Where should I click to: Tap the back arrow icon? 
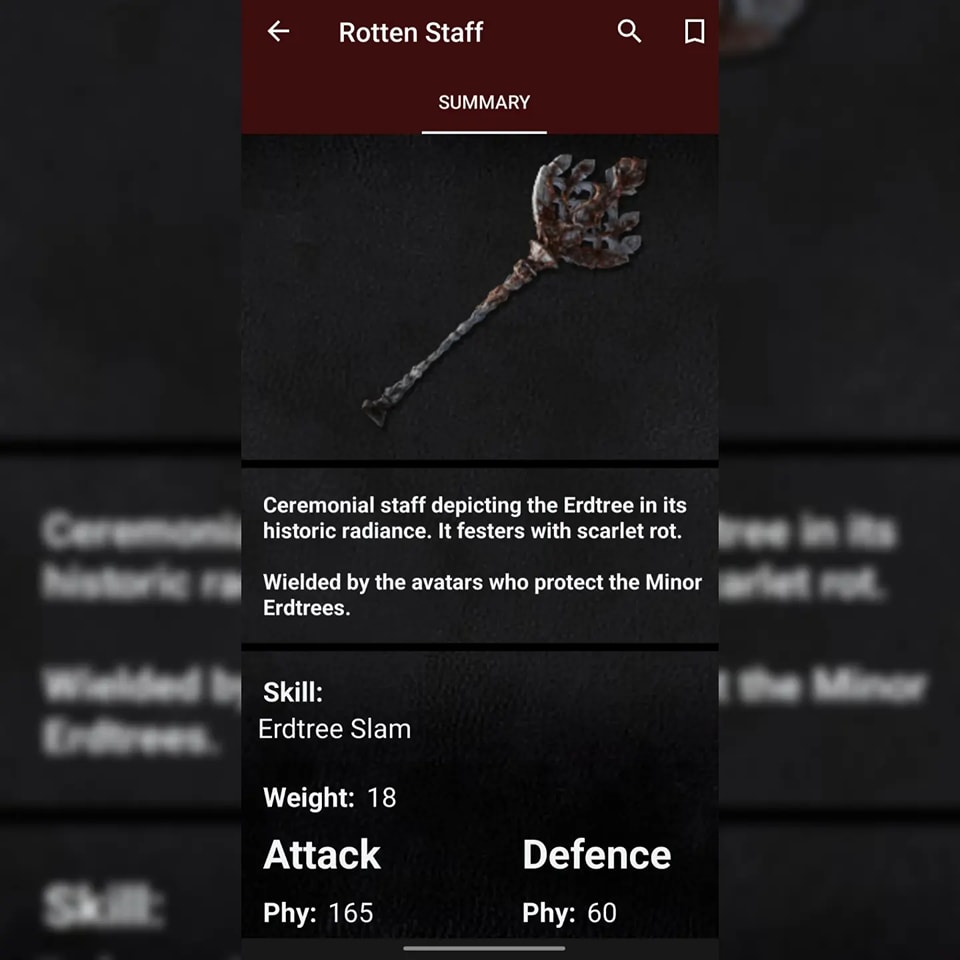point(279,31)
